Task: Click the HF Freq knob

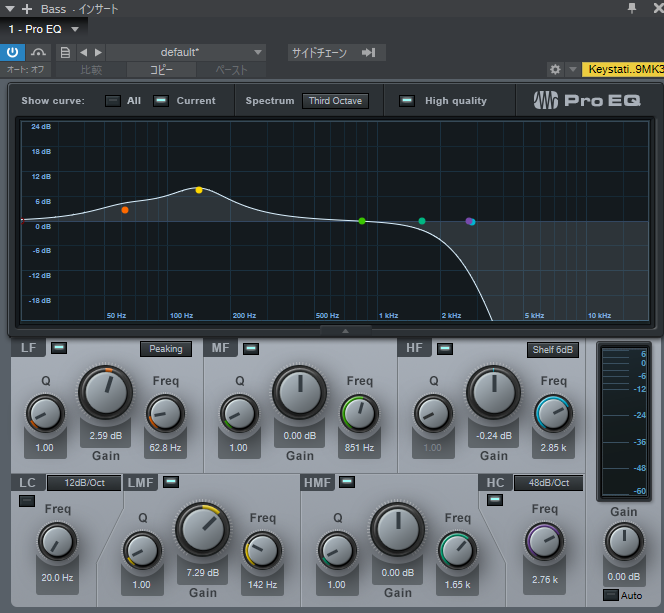Action: click(553, 414)
